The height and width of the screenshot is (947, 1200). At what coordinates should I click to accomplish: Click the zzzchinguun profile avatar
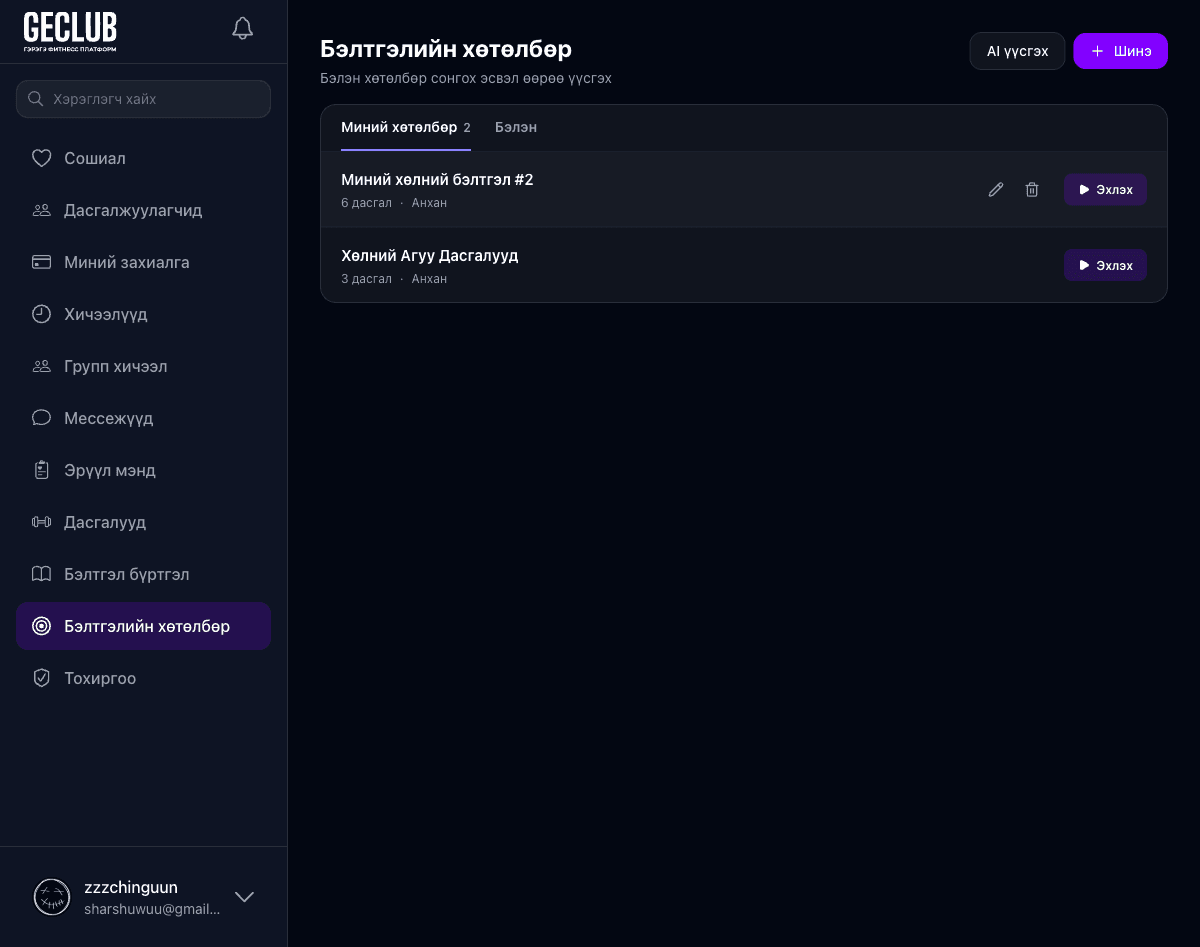pos(52,897)
